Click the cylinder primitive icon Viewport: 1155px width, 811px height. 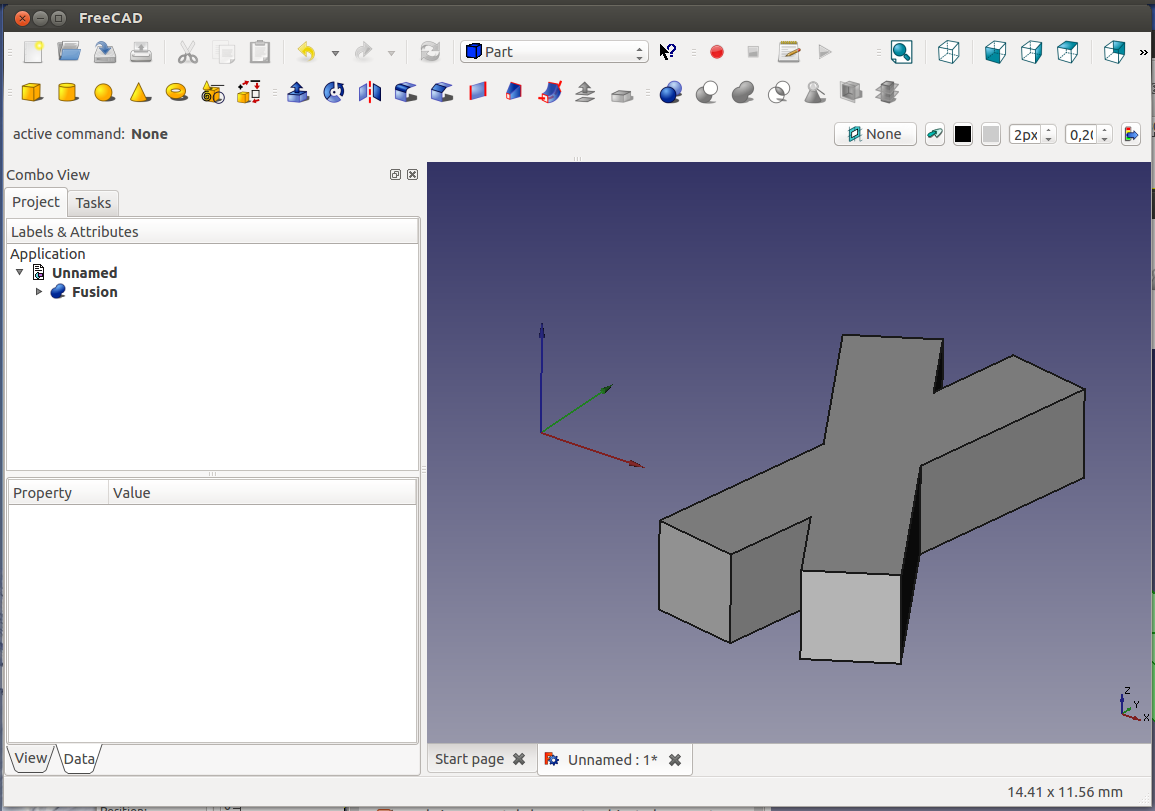tap(67, 93)
